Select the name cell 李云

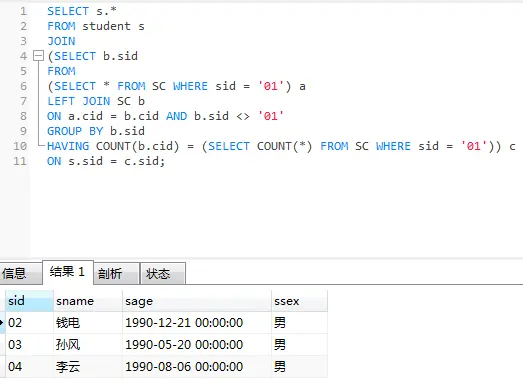[x=88, y=367]
